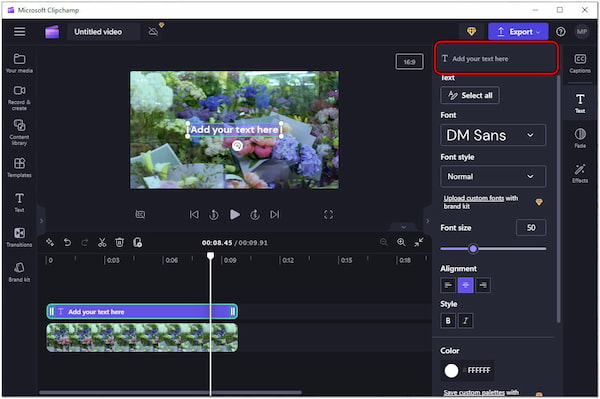Redo the last action
The height and width of the screenshot is (399, 600).
(x=85, y=242)
